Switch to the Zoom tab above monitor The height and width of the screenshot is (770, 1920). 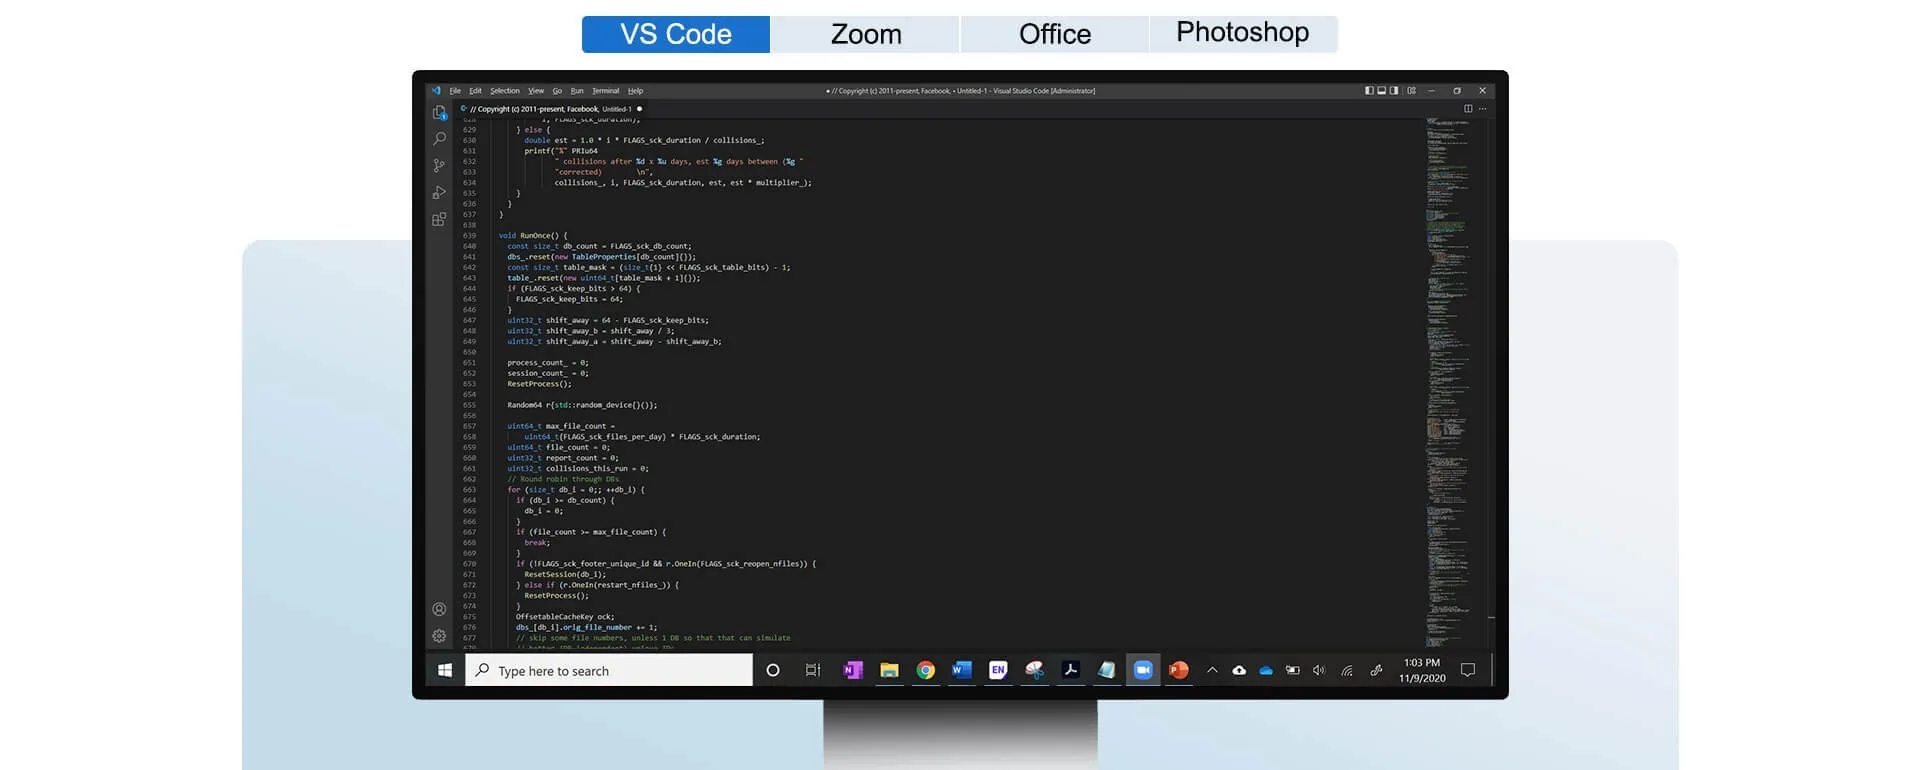[865, 34]
